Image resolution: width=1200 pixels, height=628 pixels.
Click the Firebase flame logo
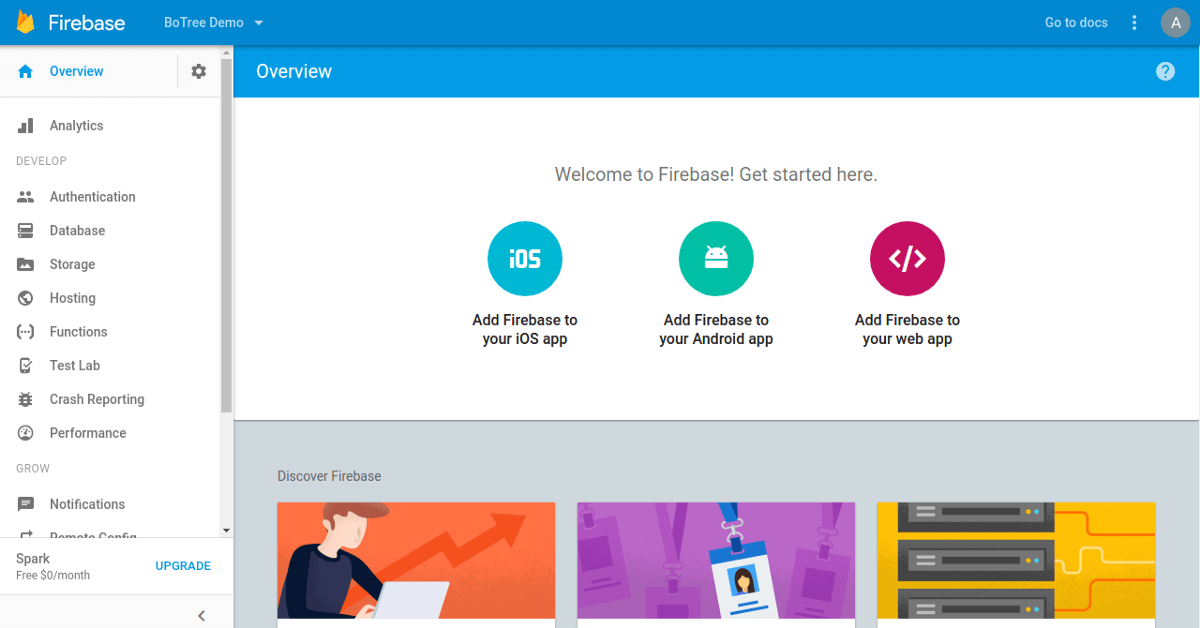[26, 22]
